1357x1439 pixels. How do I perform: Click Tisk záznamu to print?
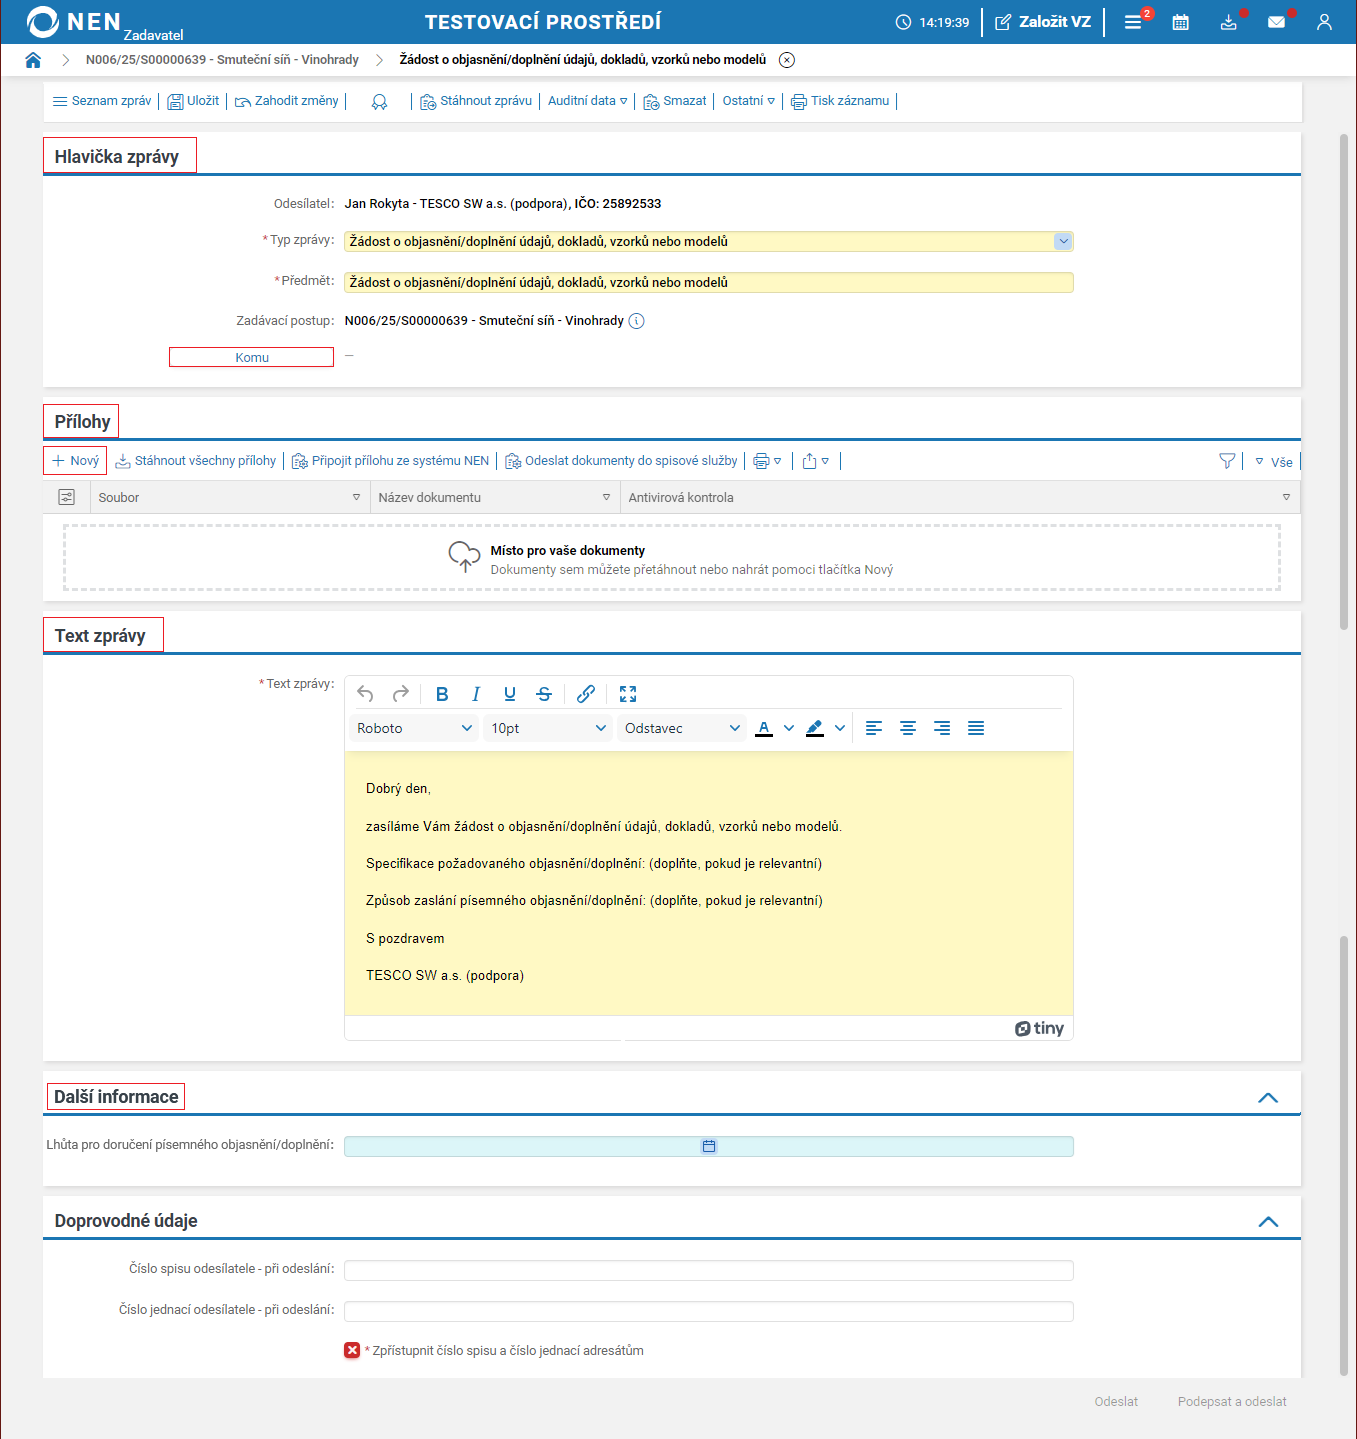tap(840, 101)
